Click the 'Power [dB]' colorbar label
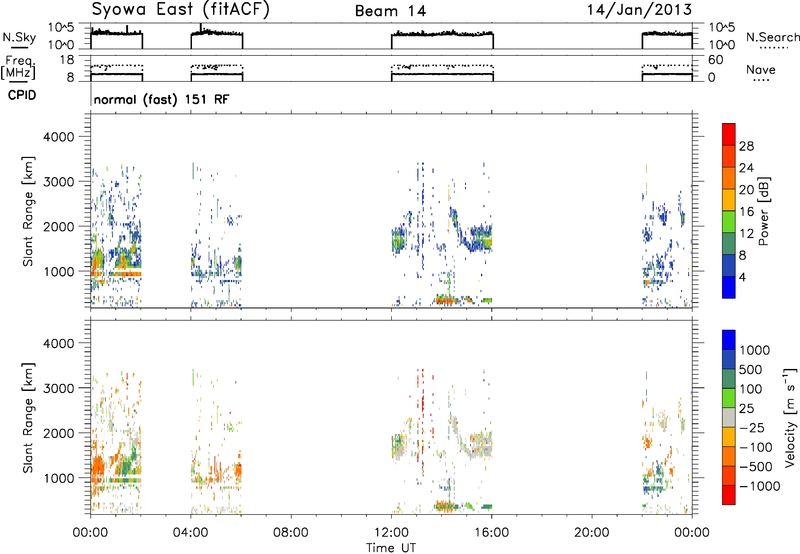Screen dimensions: 800x554 763,211
